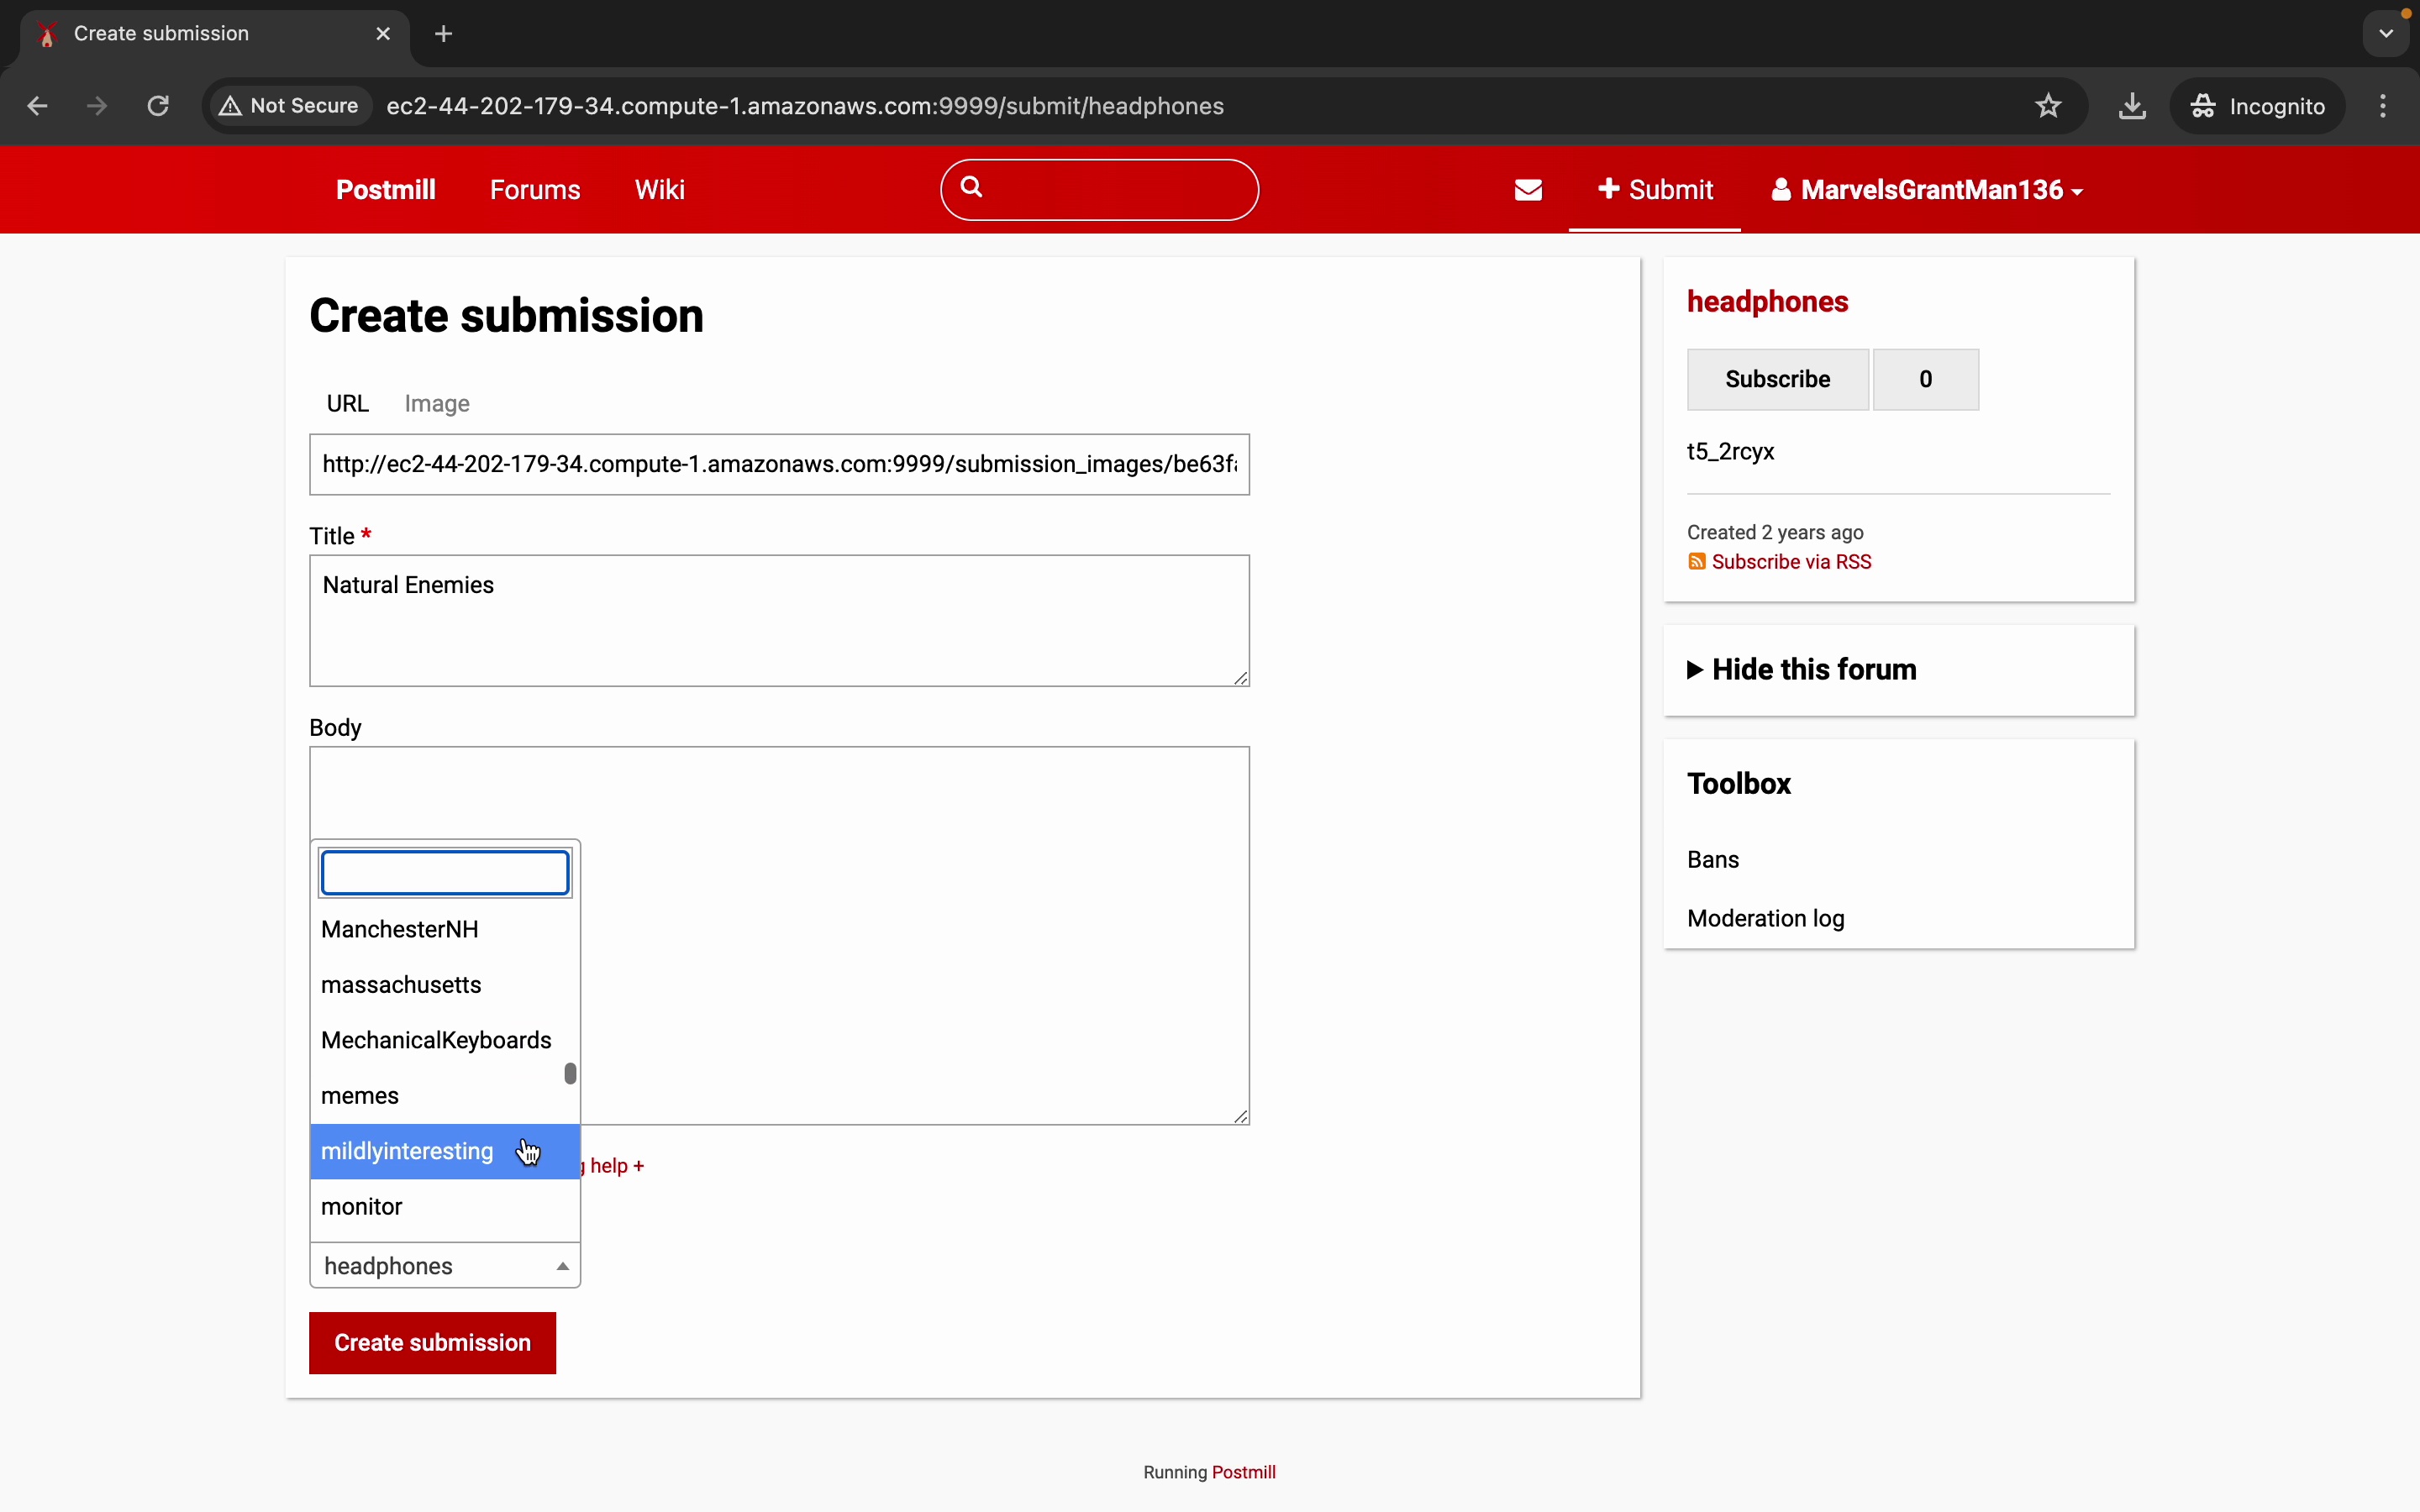The image size is (2420, 1512).
Task: Click the RSS feed icon
Action: click(1696, 562)
